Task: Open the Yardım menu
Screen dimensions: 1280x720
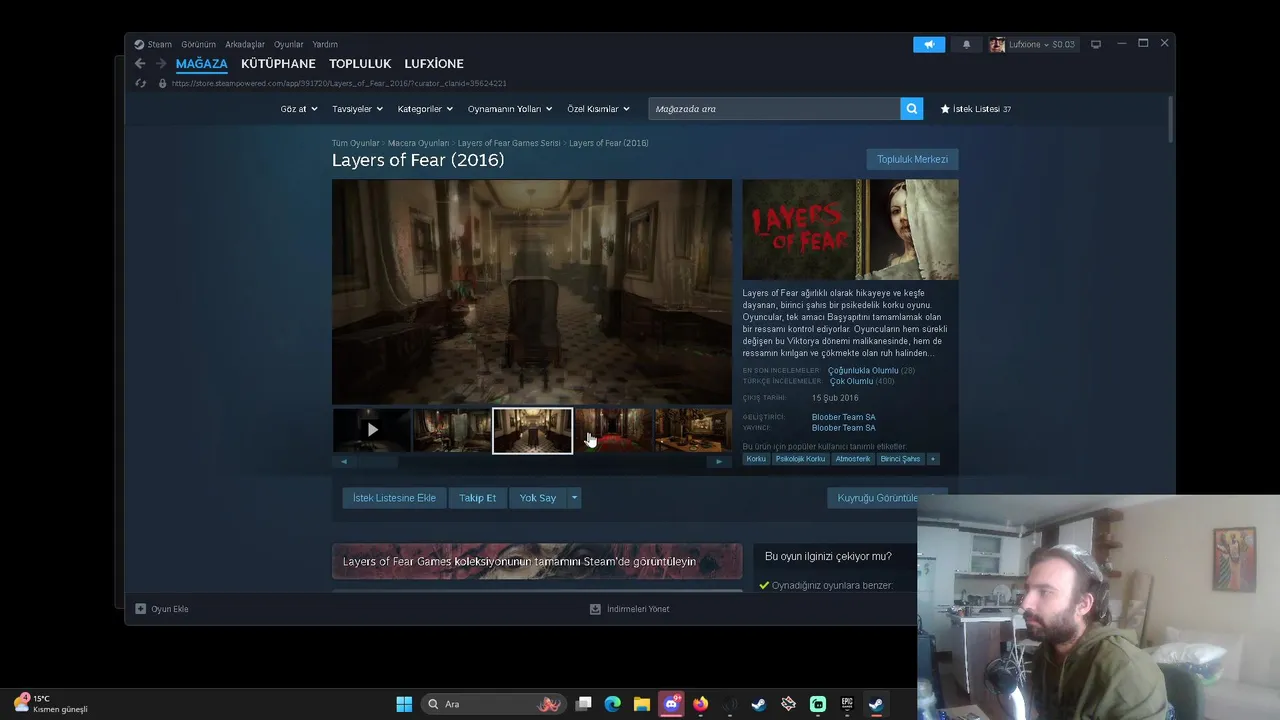Action: (325, 44)
